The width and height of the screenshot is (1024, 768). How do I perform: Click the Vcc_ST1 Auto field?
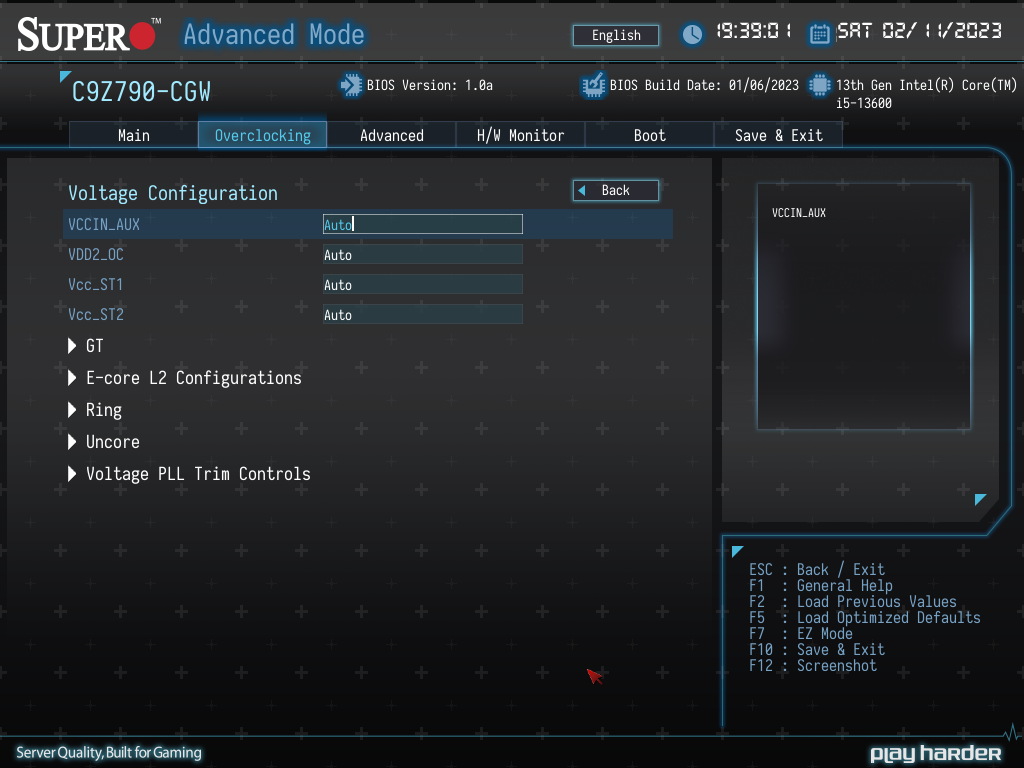coord(423,285)
